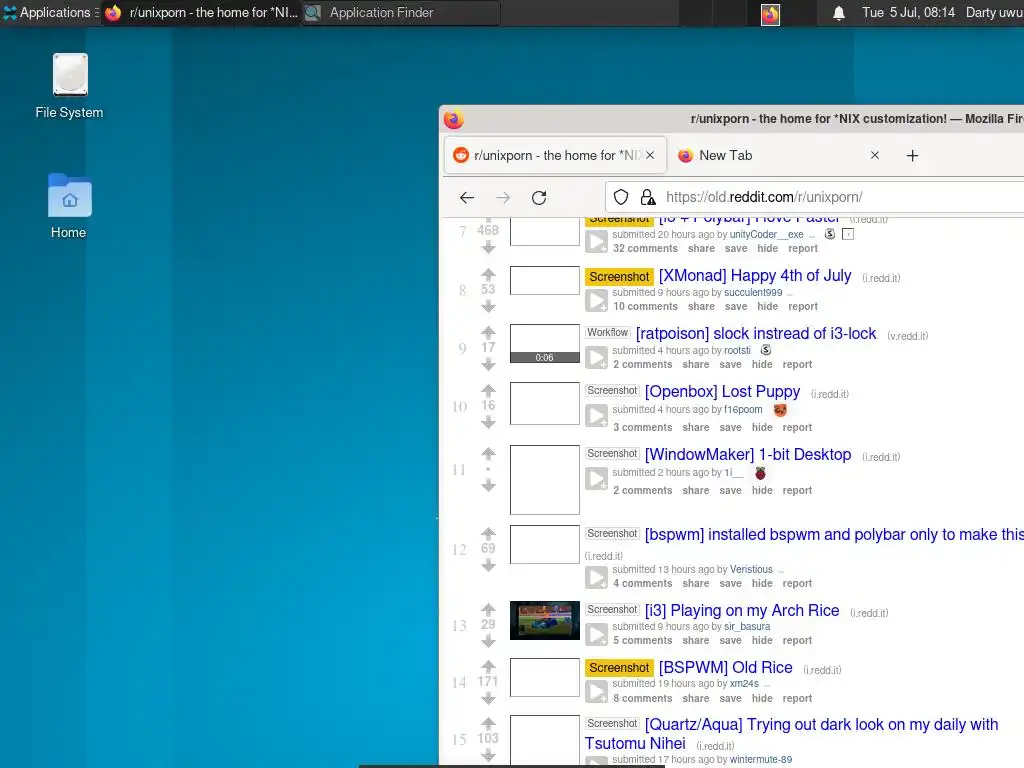Open the Quartz/Aqua Tsutomu Nihei post link
Screen dimensions: 1024x768
791,734
